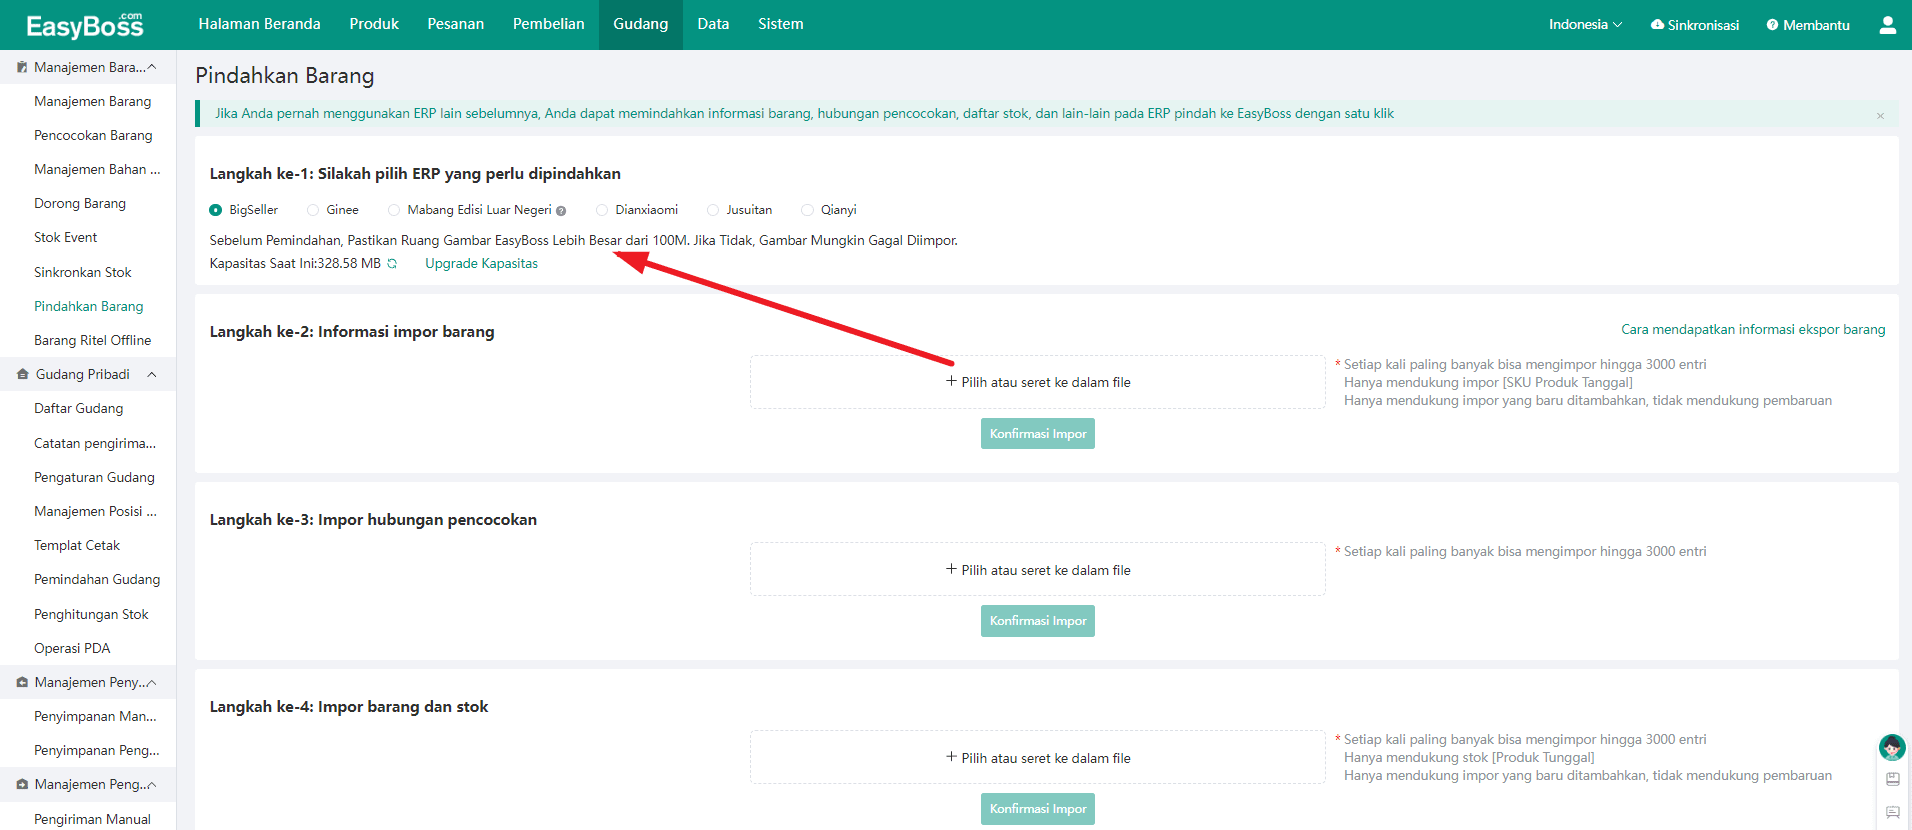Close the green info banner

click(x=1880, y=116)
